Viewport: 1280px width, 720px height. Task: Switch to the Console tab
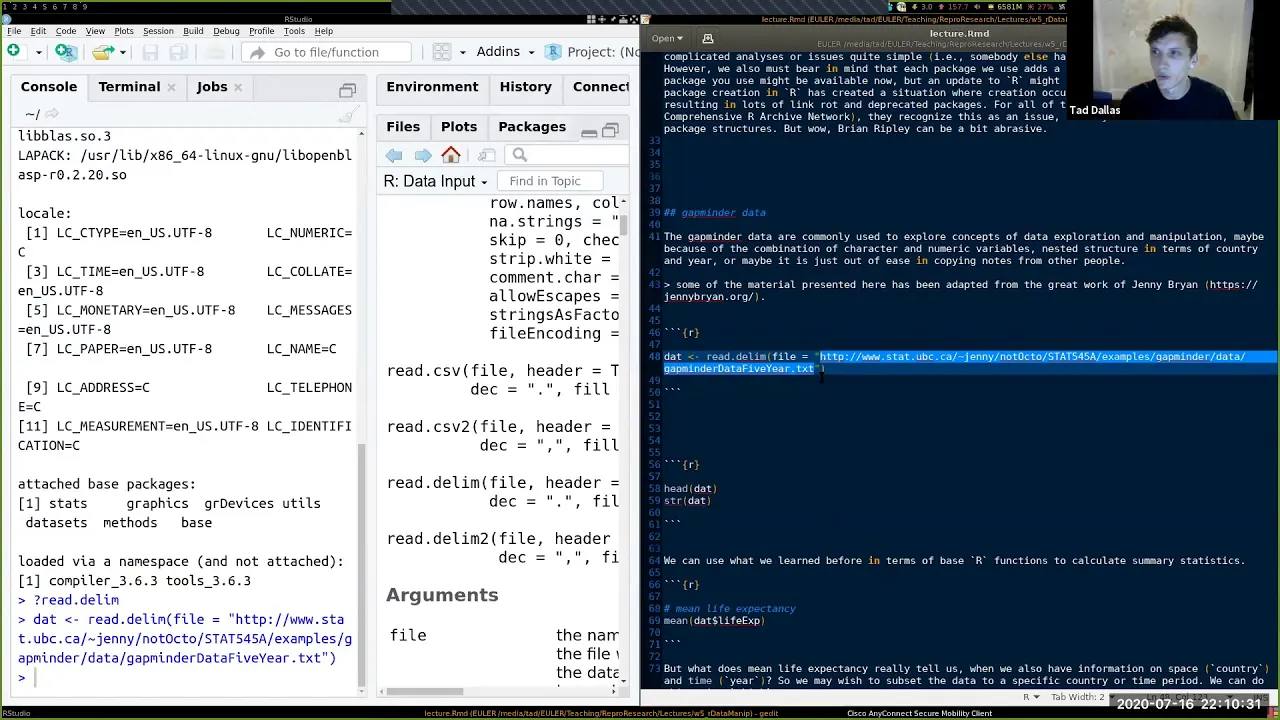point(49,87)
